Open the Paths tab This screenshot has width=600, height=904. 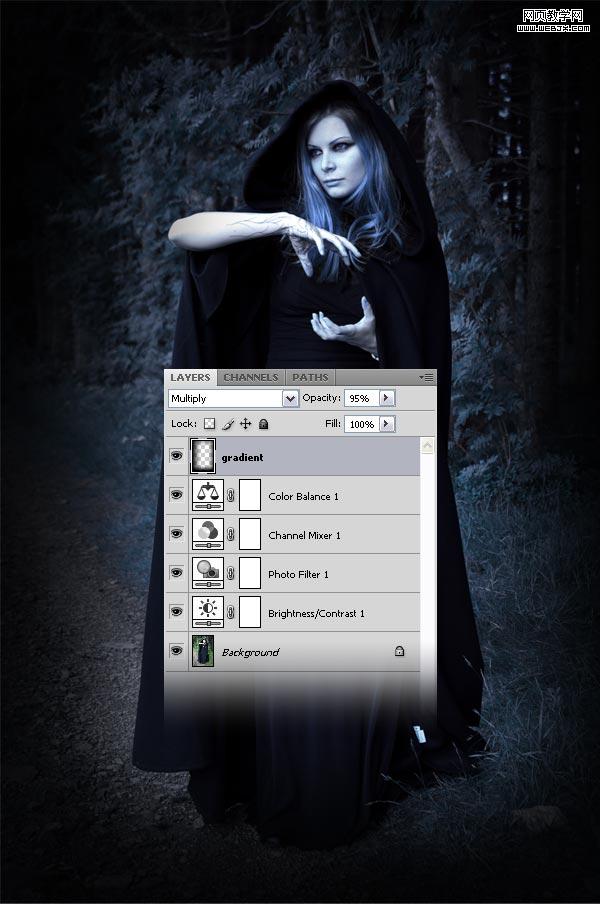tap(310, 378)
